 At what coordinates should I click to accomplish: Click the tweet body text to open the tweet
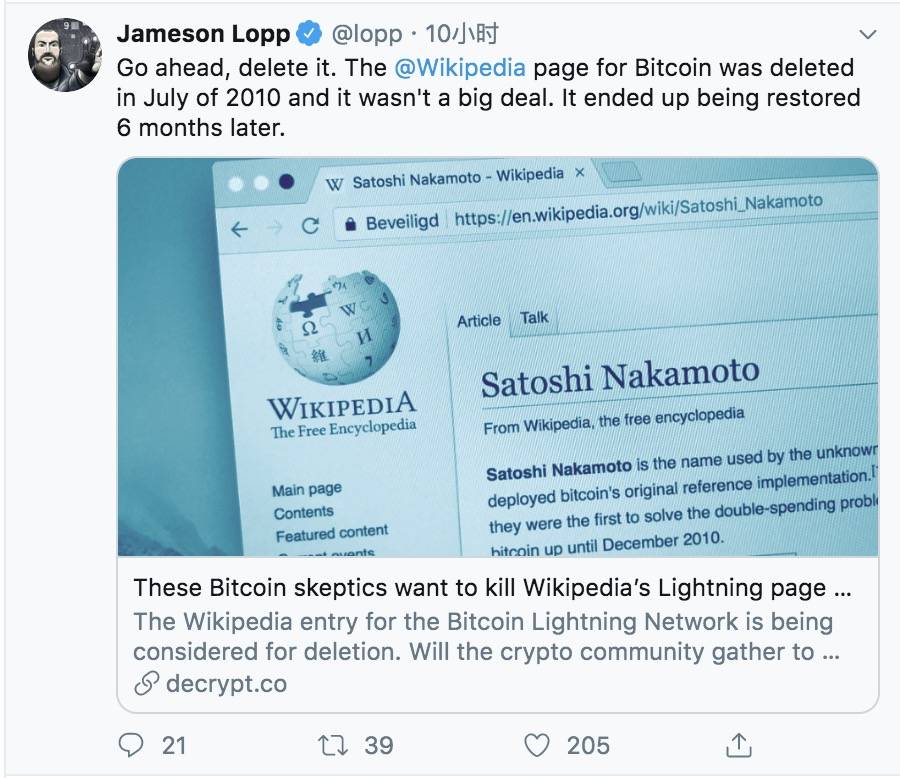[x=488, y=98]
